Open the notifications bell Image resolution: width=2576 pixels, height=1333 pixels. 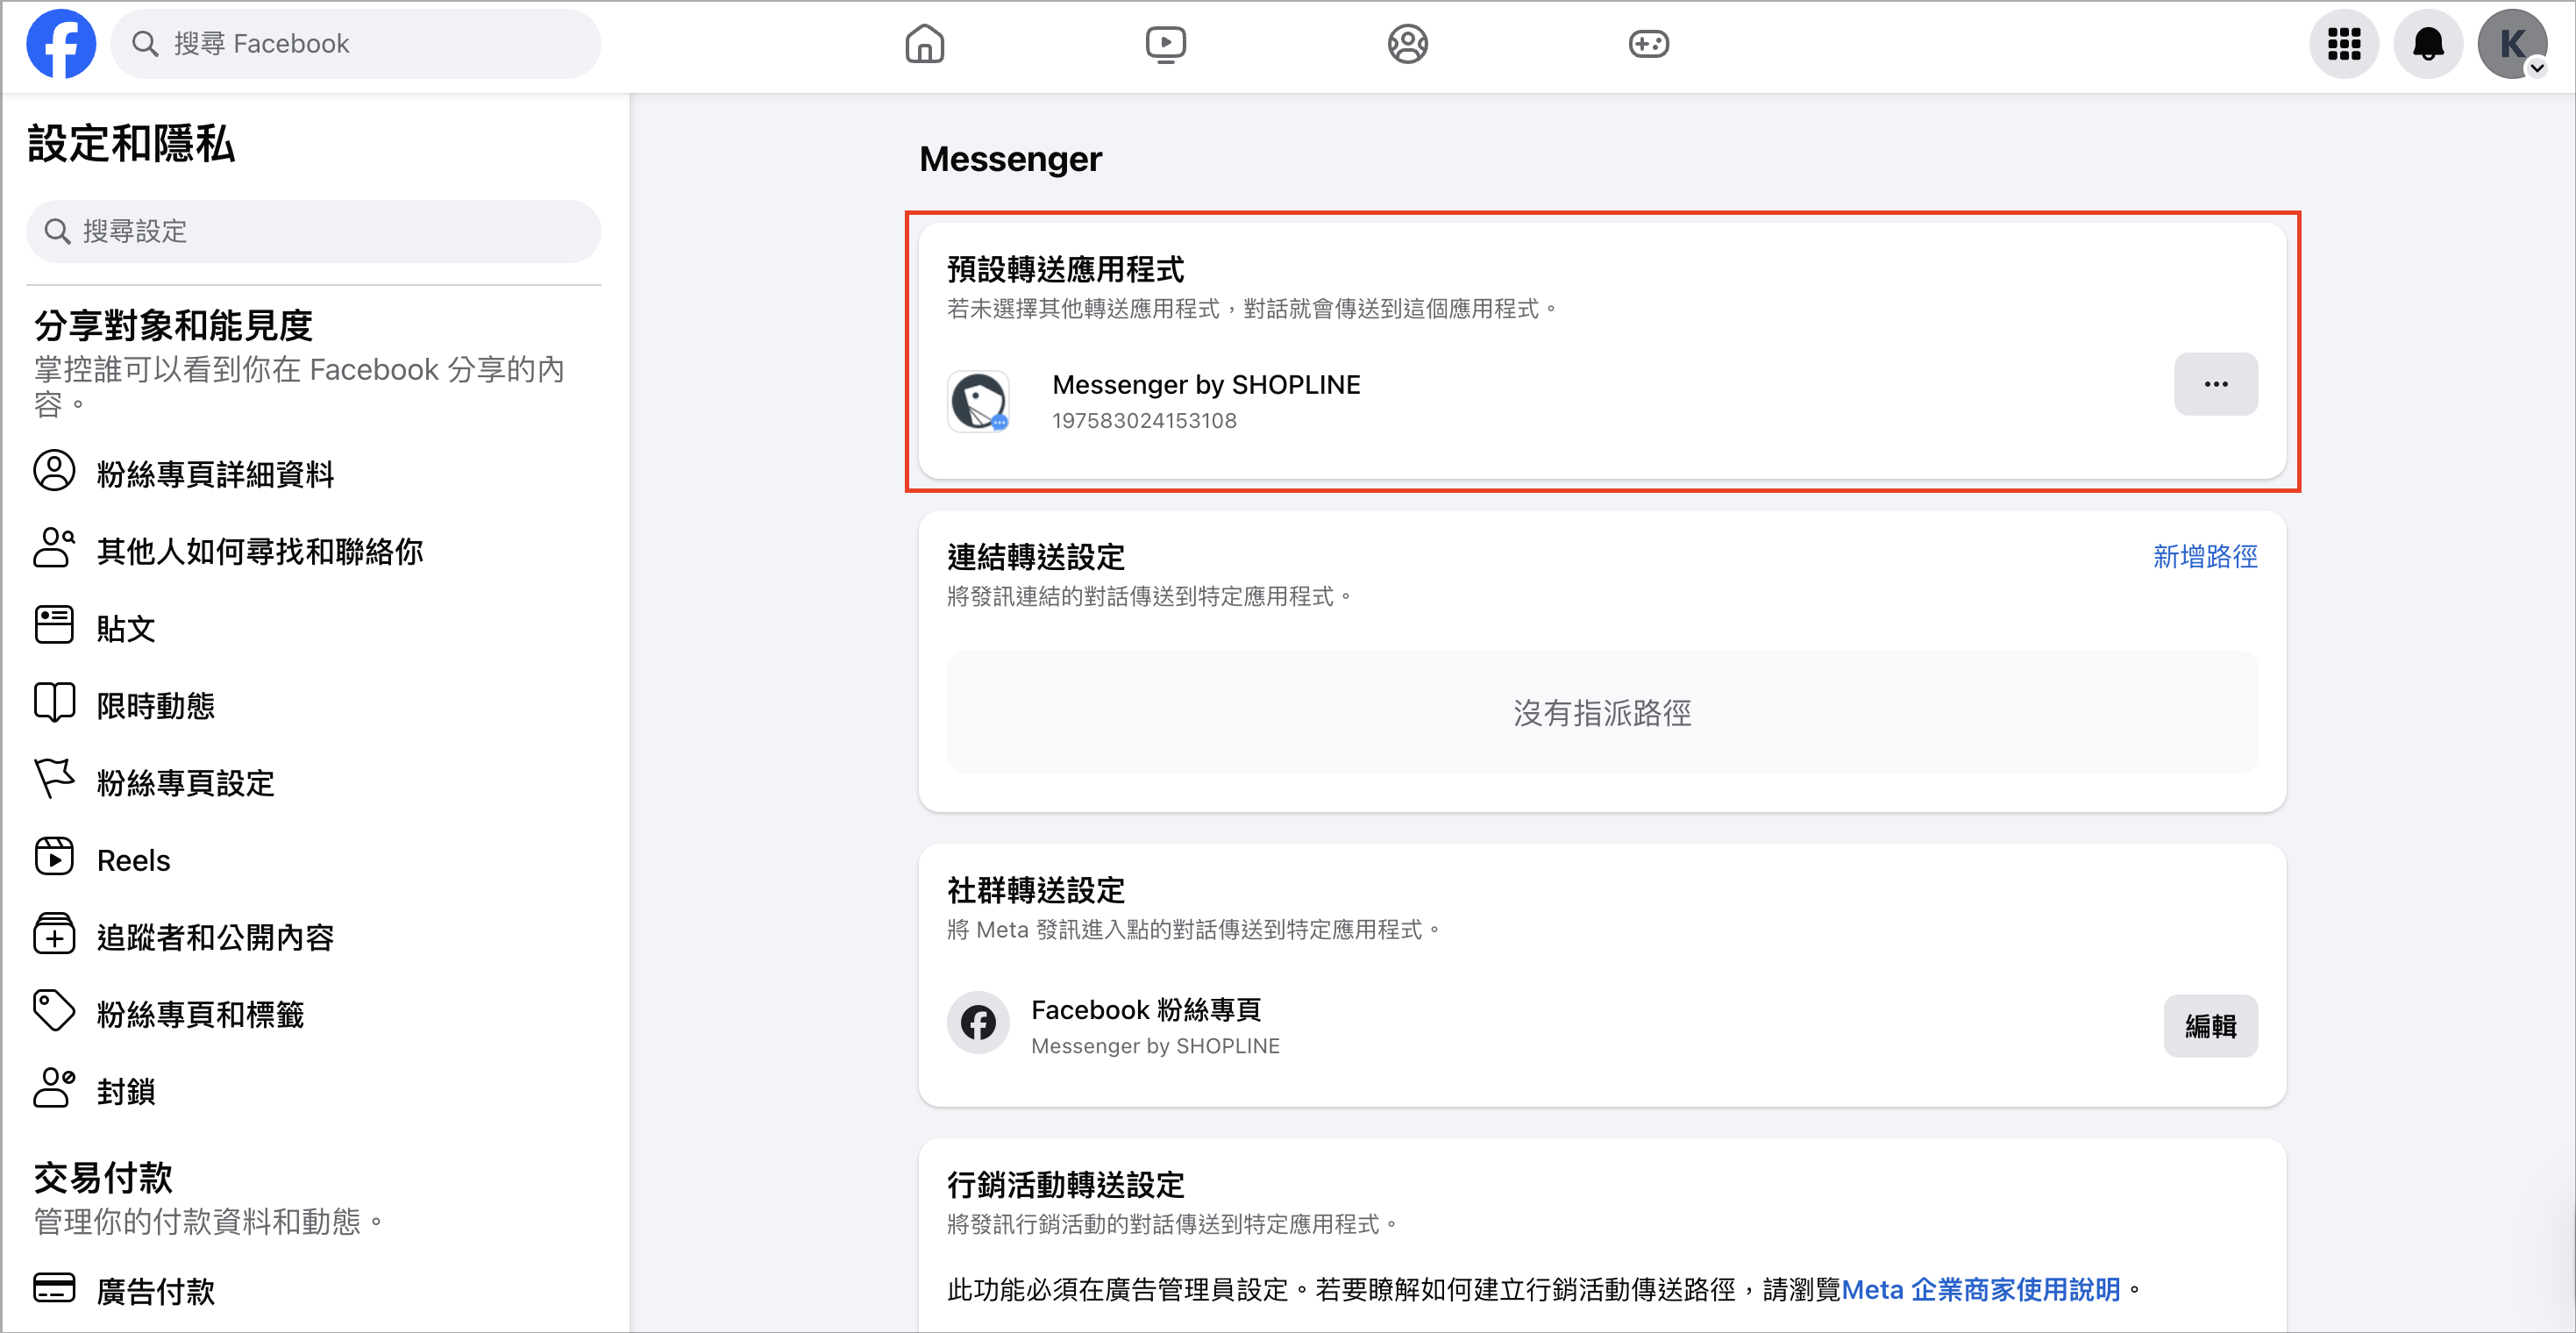point(2428,44)
